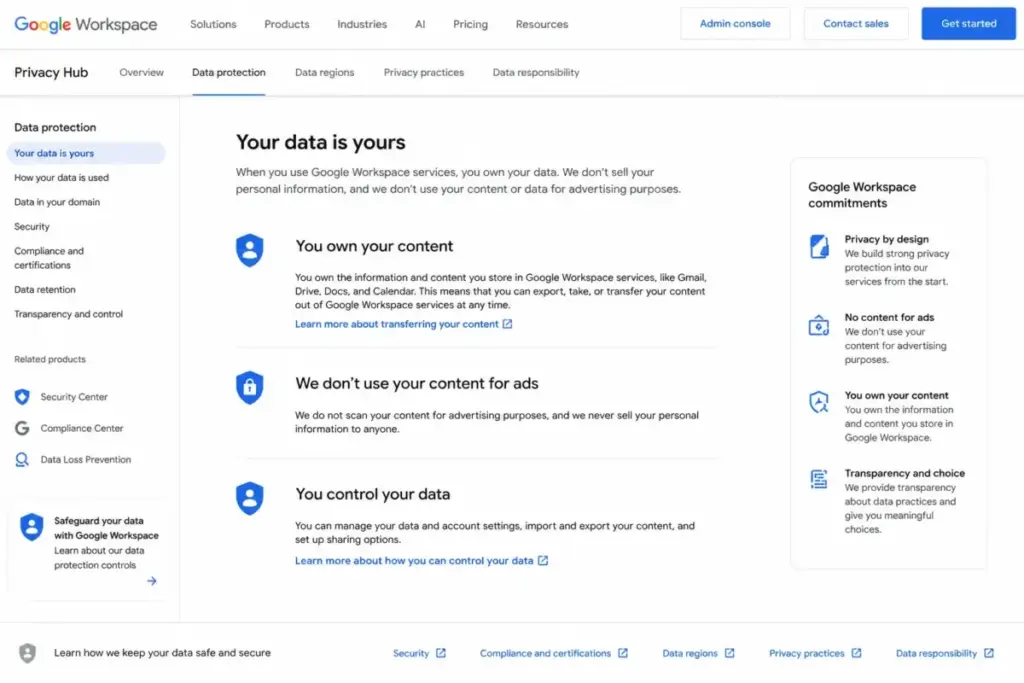Click Learn how we keep your data safe text

coord(162,653)
